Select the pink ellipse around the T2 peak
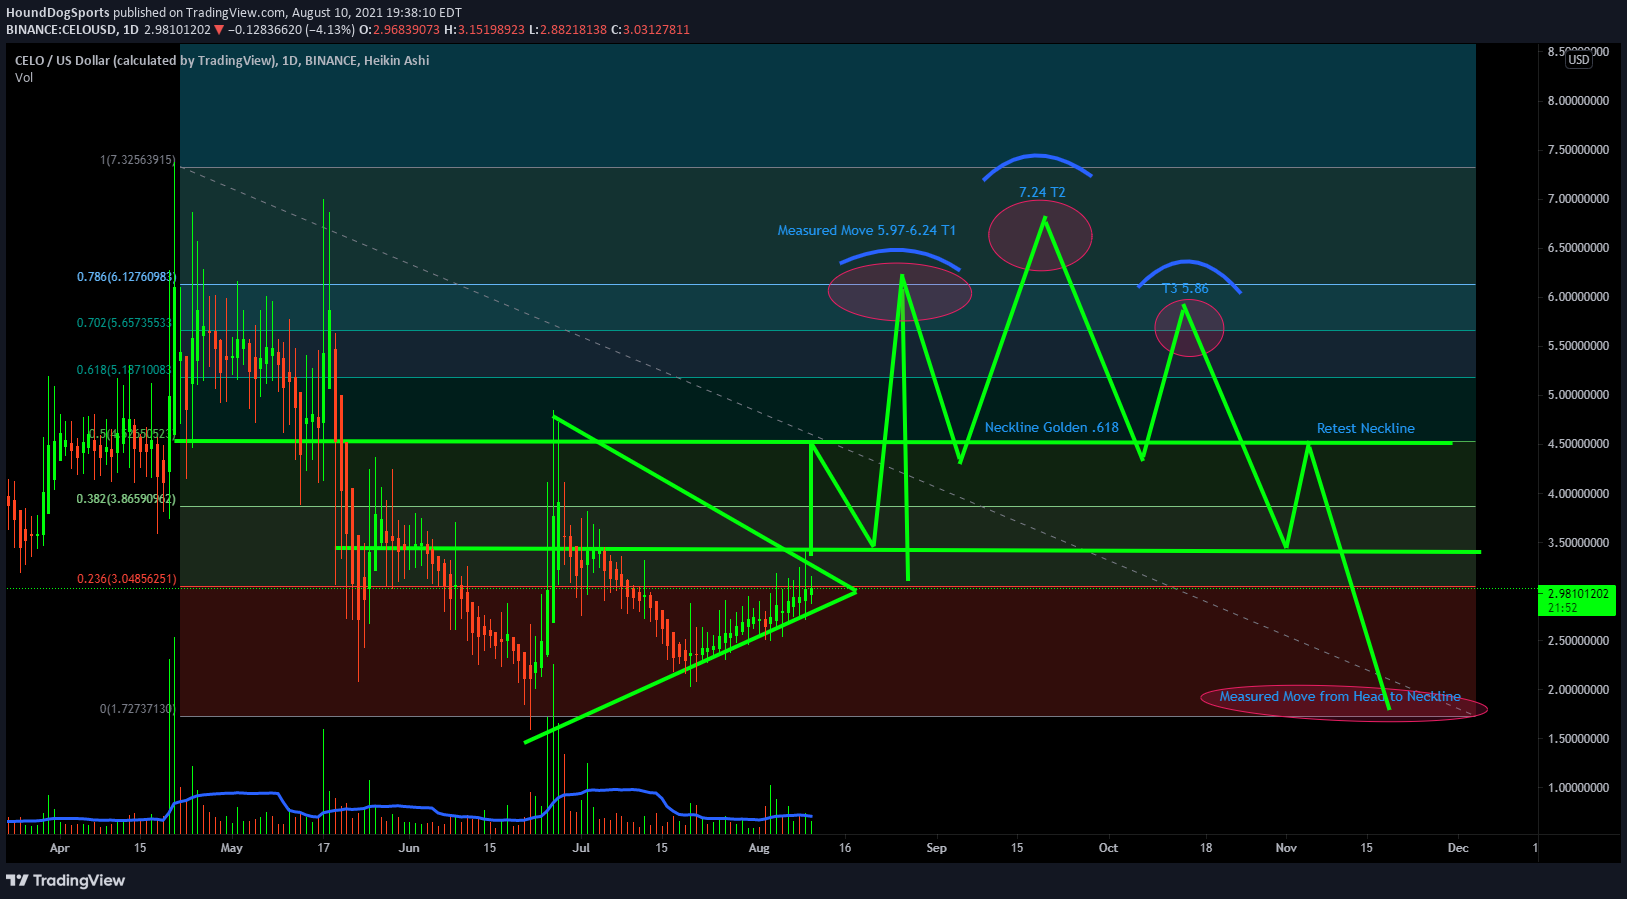The image size is (1627, 899). point(1040,235)
